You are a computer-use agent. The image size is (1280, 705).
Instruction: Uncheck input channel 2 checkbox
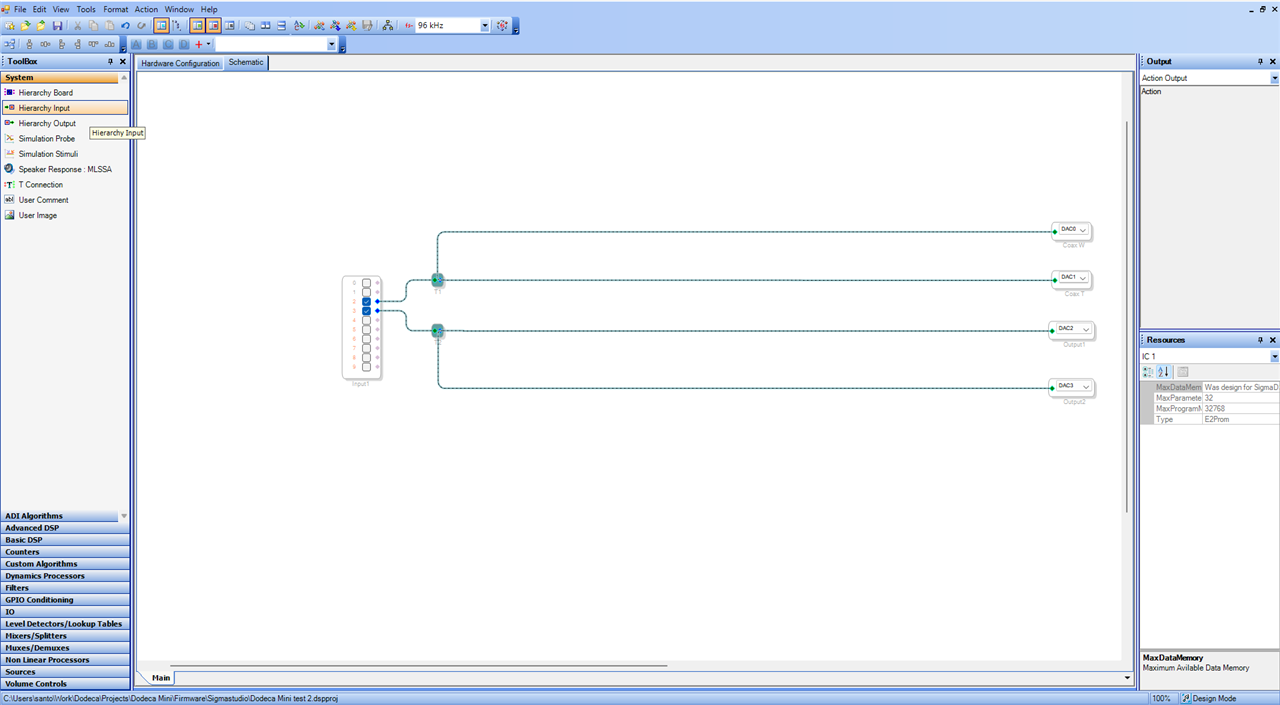tap(367, 301)
